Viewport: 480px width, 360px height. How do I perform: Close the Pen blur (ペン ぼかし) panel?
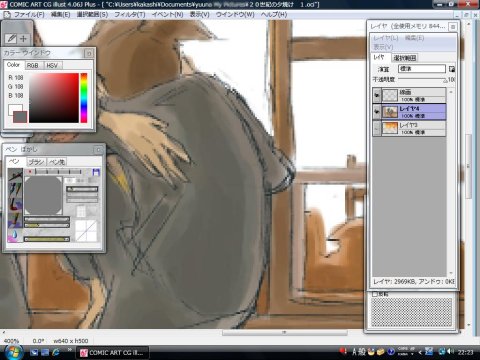point(98,150)
